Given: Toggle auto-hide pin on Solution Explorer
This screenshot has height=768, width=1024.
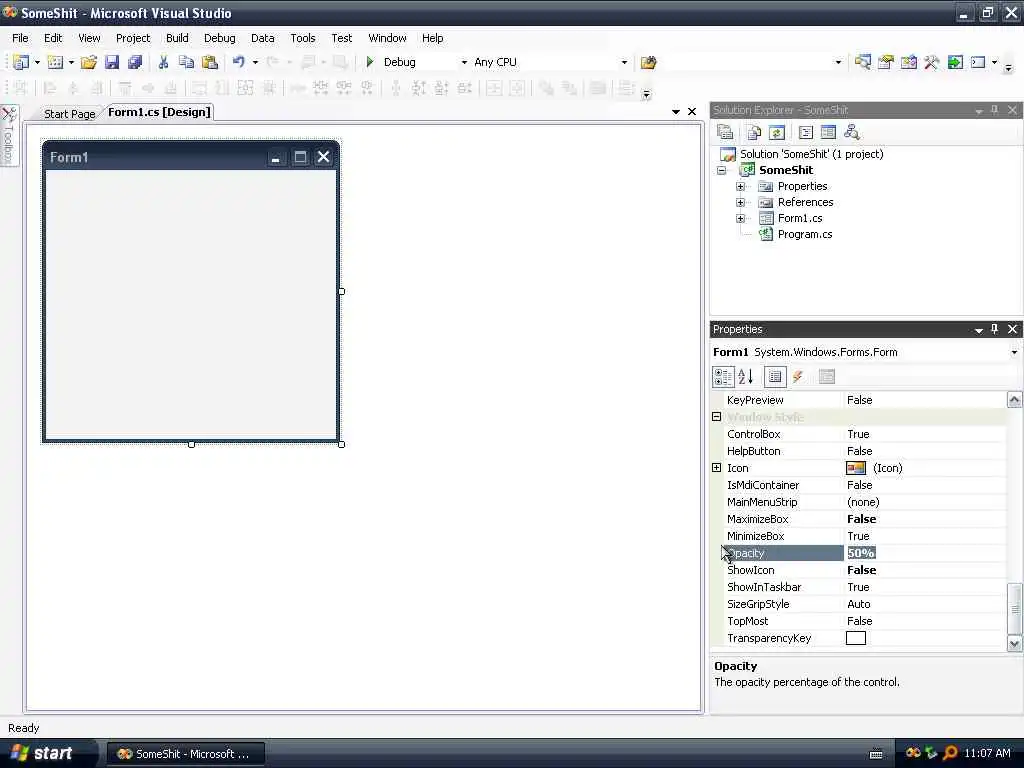Looking at the screenshot, I should [995, 110].
